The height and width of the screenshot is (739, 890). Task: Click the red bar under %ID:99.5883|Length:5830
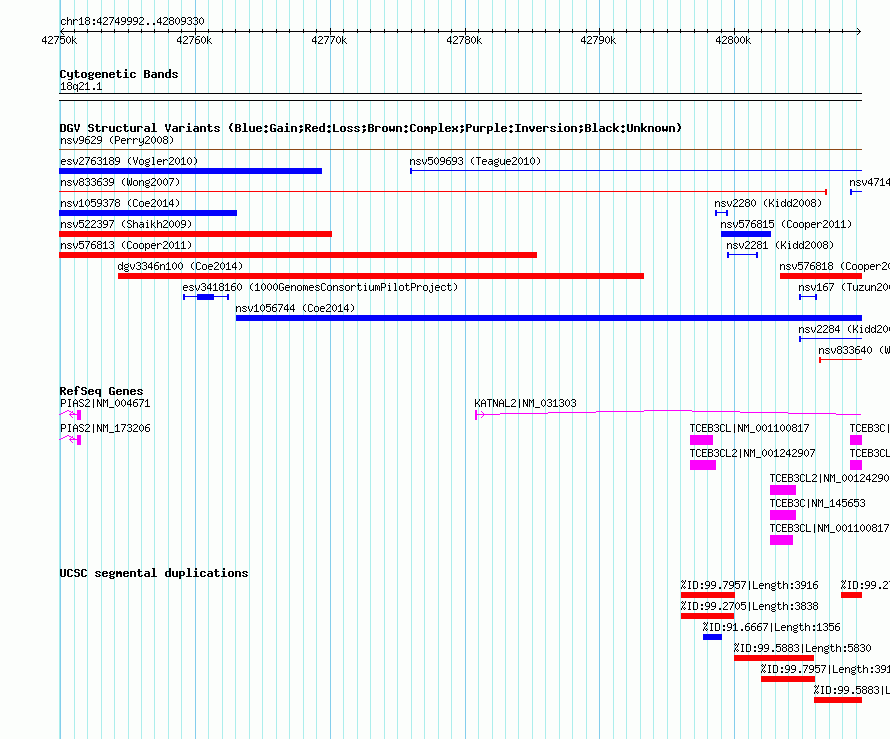pyautogui.click(x=774, y=658)
